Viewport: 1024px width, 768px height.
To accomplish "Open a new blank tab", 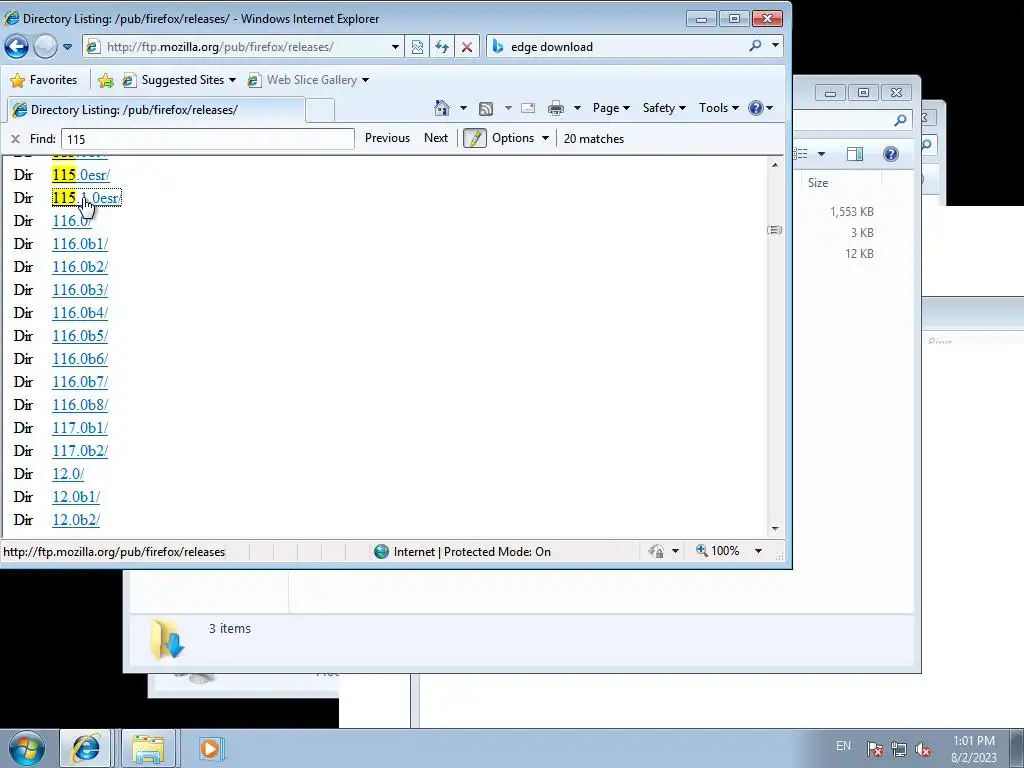I will [x=320, y=110].
